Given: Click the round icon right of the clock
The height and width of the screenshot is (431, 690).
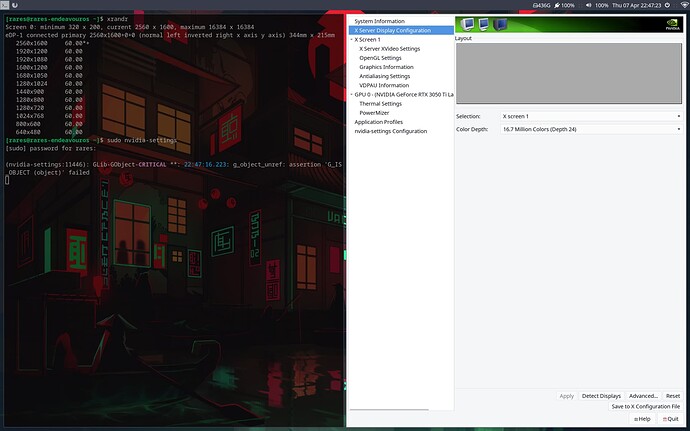Looking at the screenshot, I should point(667,5).
